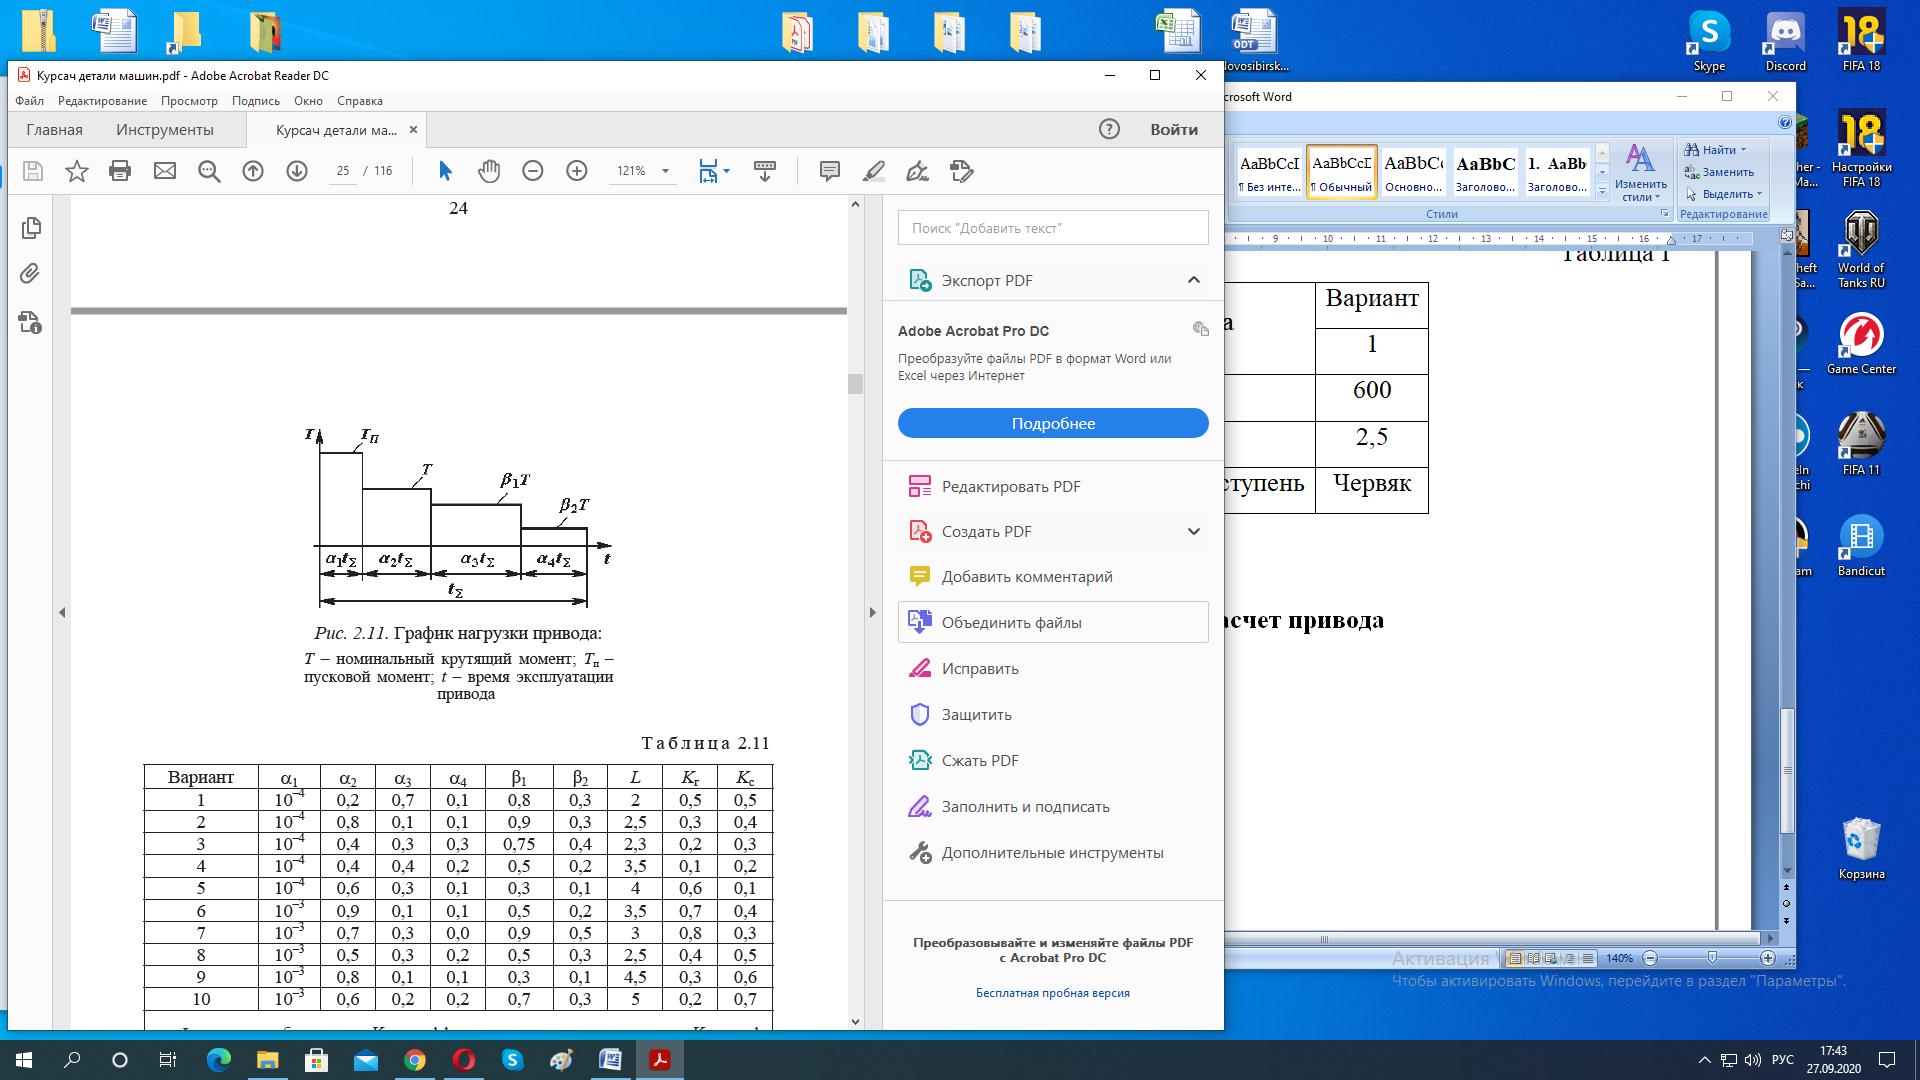
Task: Go to next page arrow
Action: pos(297,171)
